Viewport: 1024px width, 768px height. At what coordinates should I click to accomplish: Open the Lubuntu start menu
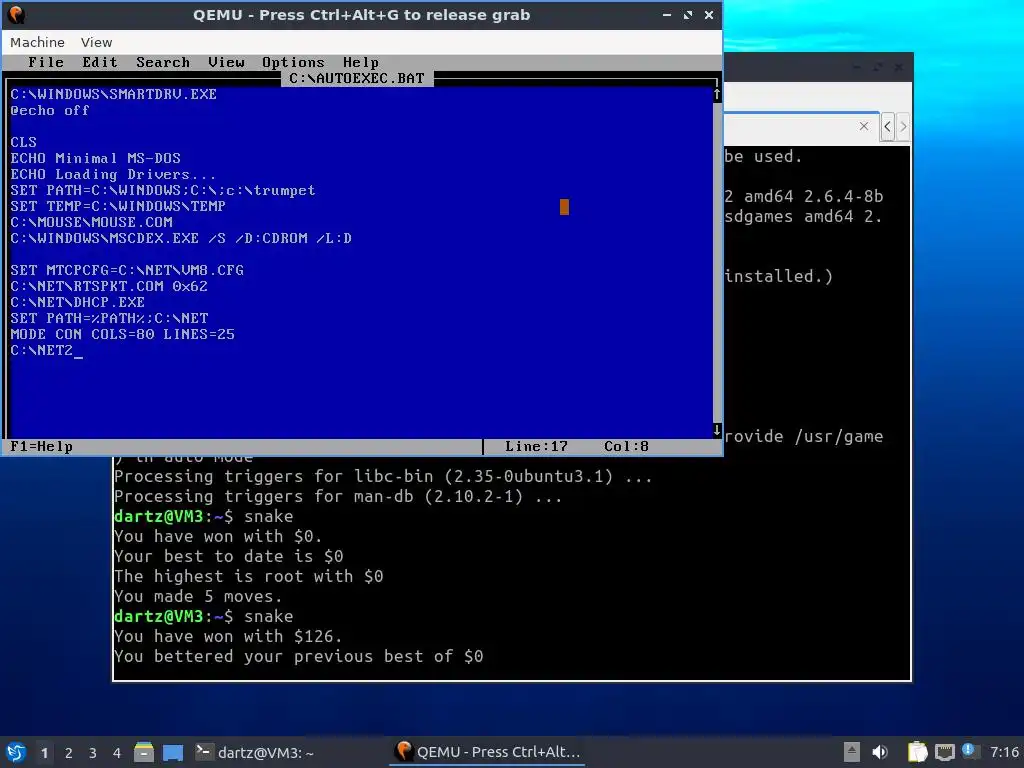(16, 752)
